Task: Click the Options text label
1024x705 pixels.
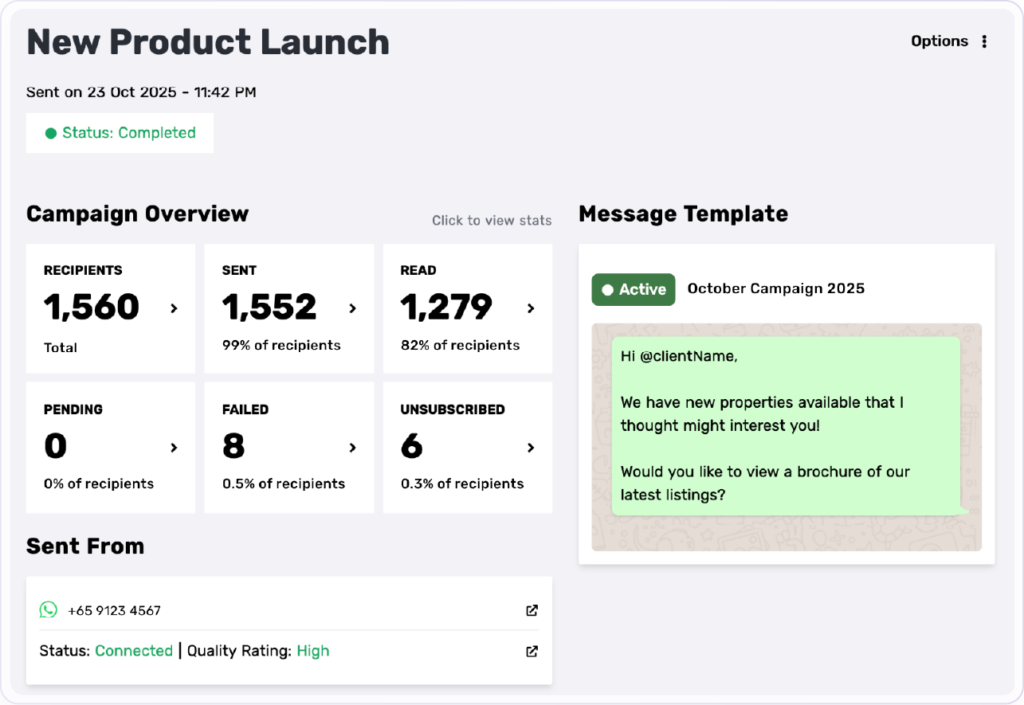Action: tap(939, 42)
